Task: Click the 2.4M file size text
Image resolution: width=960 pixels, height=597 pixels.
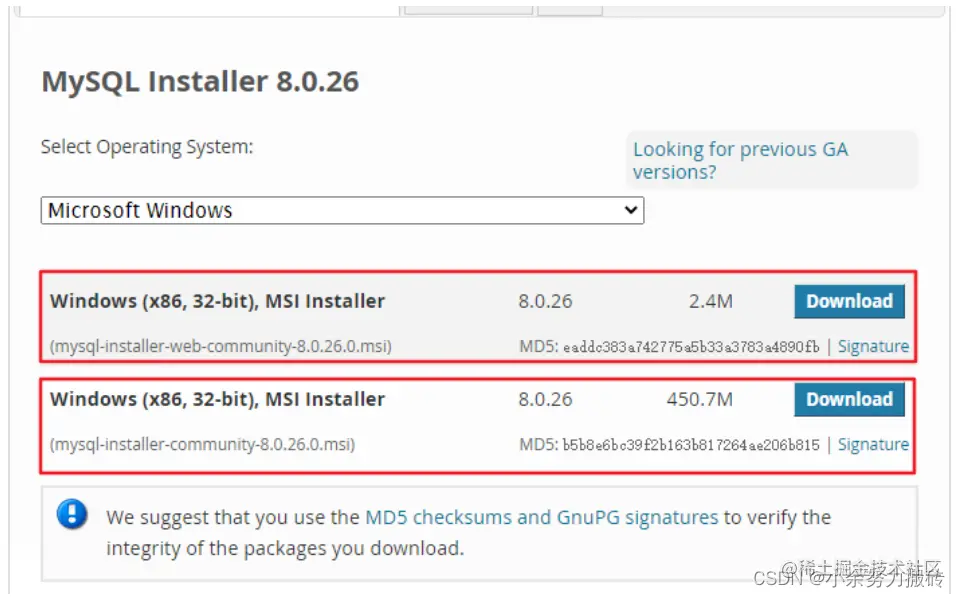Action: [711, 301]
